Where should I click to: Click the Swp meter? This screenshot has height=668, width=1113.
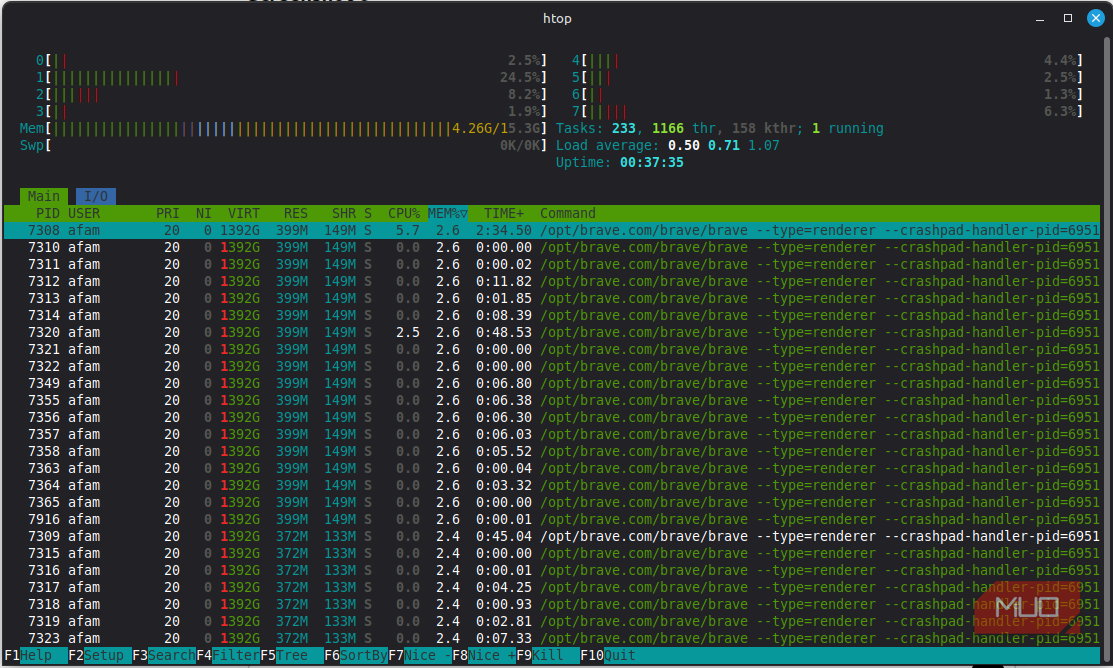click(283, 146)
